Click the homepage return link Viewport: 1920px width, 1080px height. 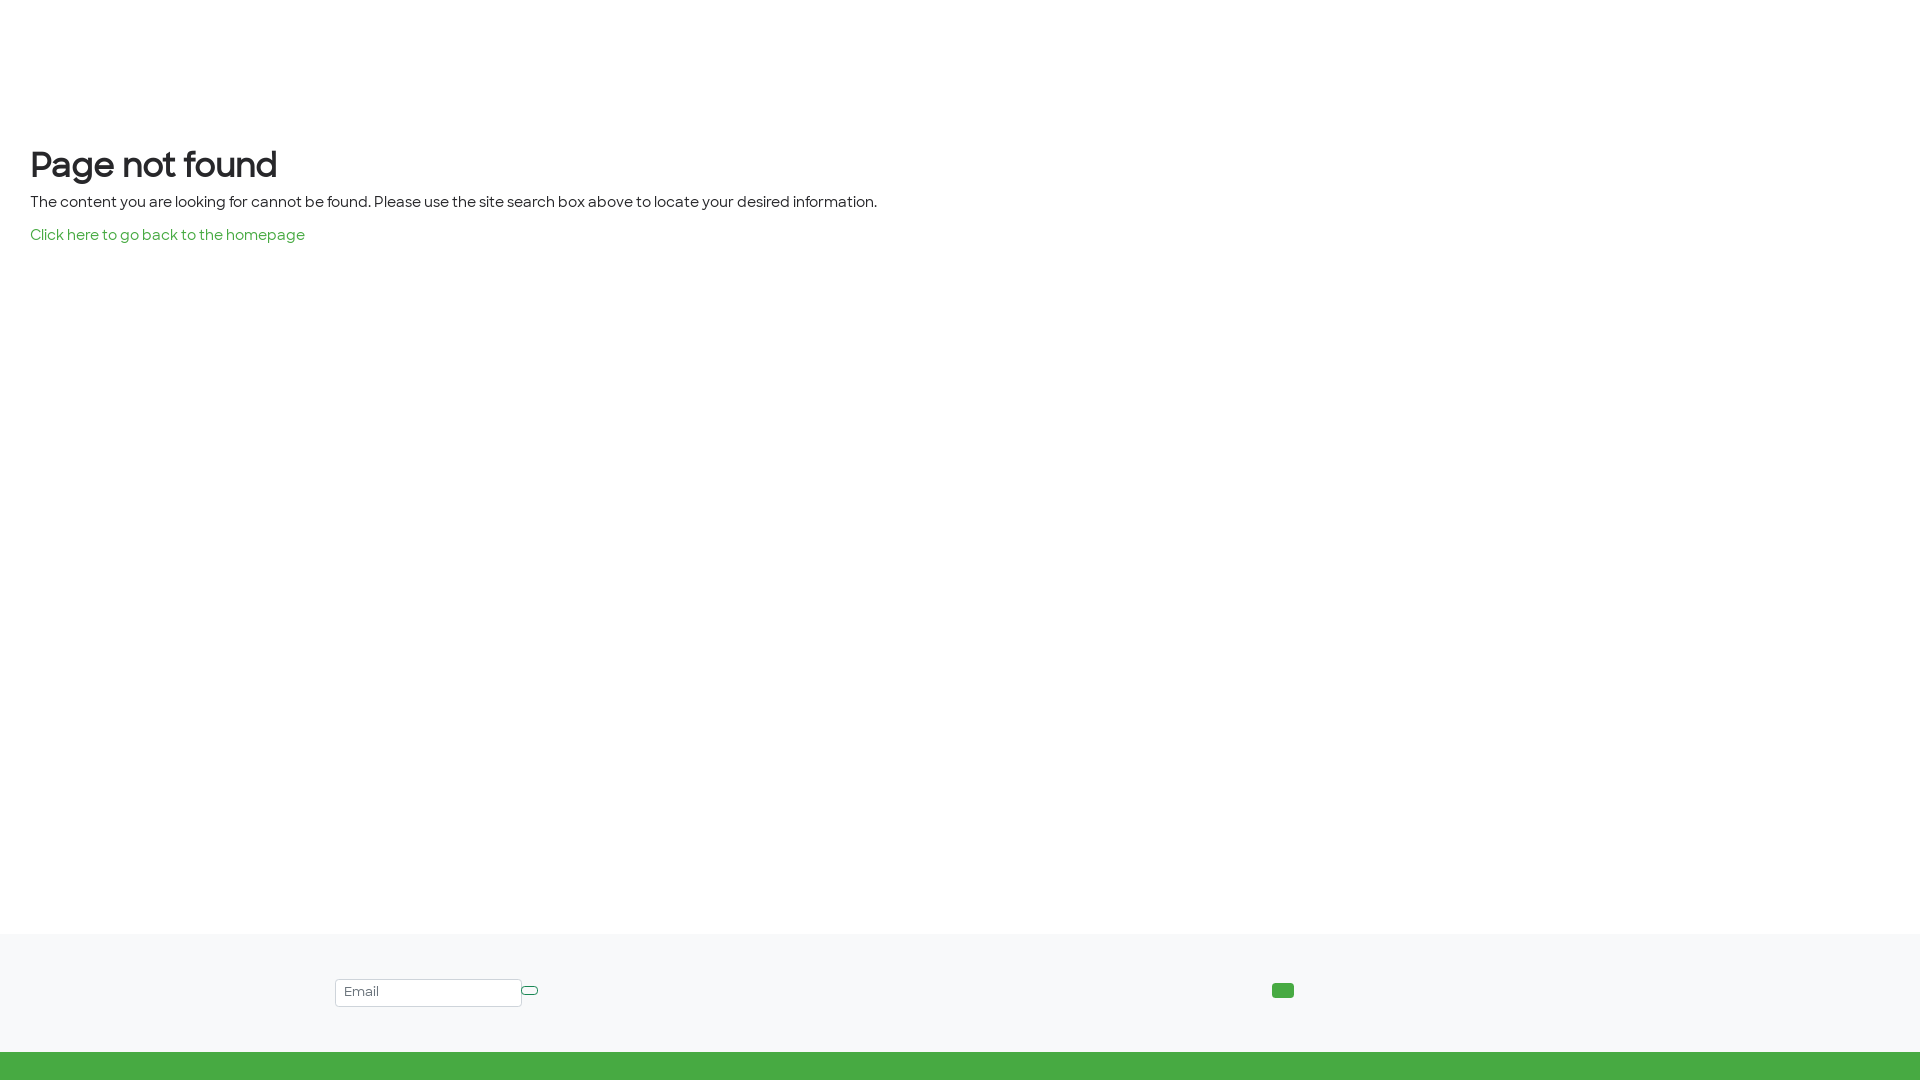pyautogui.click(x=167, y=236)
